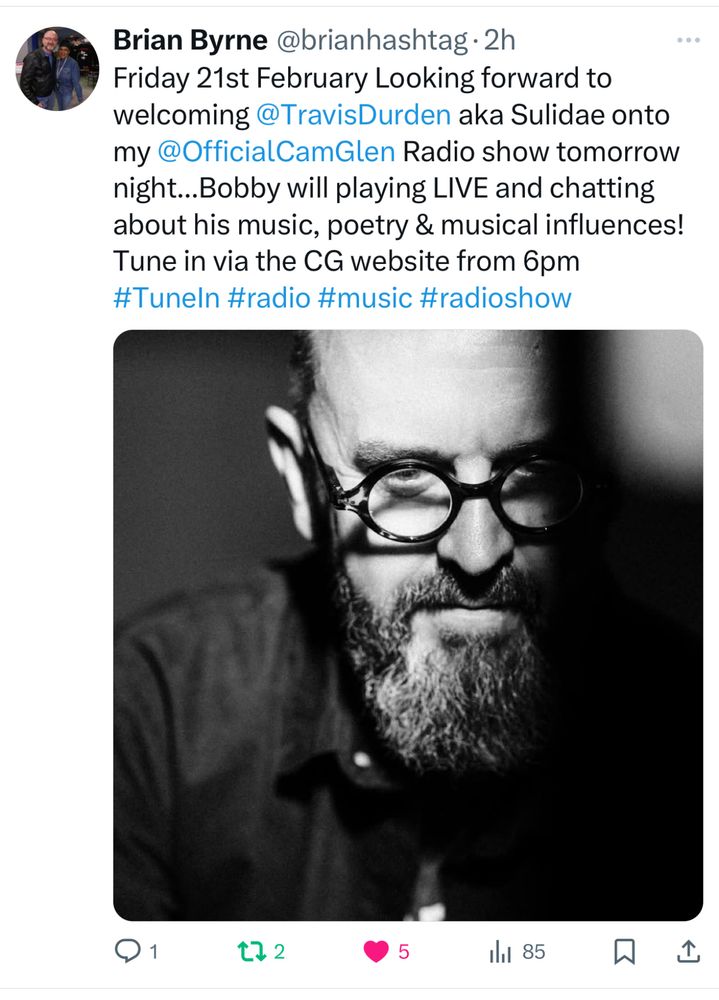Click the like count number 5
Viewport: 719px width, 1000px height.
(x=403, y=952)
